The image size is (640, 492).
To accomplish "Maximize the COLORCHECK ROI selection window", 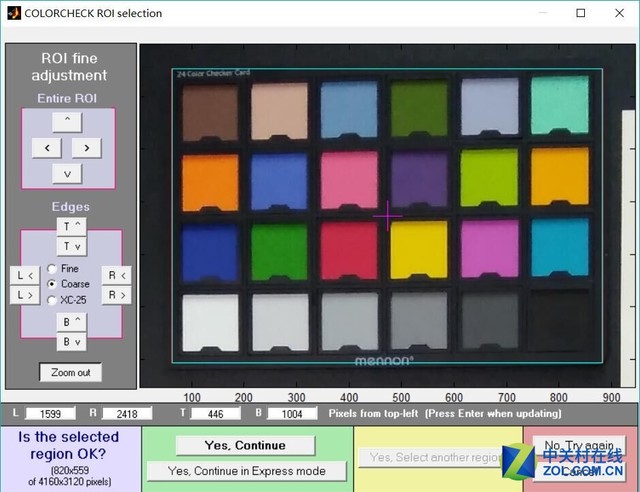I will [580, 13].
